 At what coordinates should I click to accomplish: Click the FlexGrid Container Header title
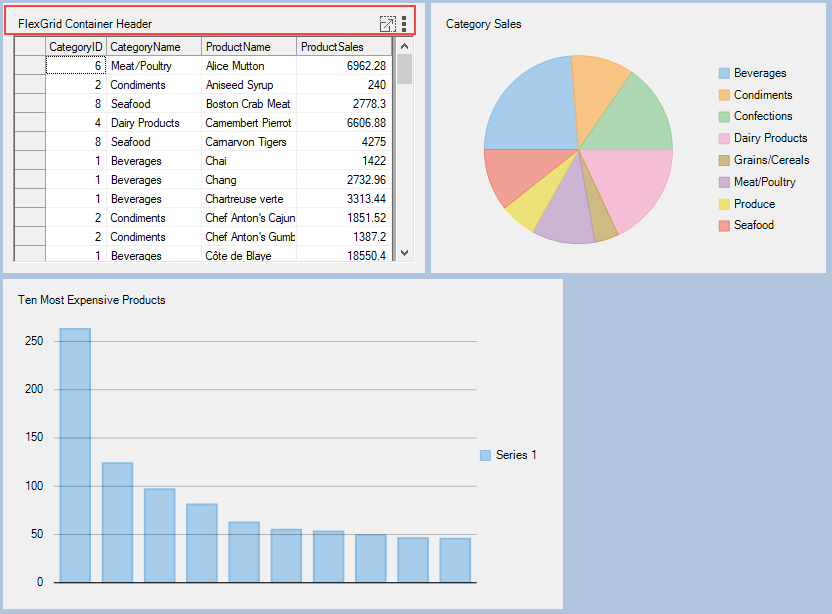tap(85, 23)
